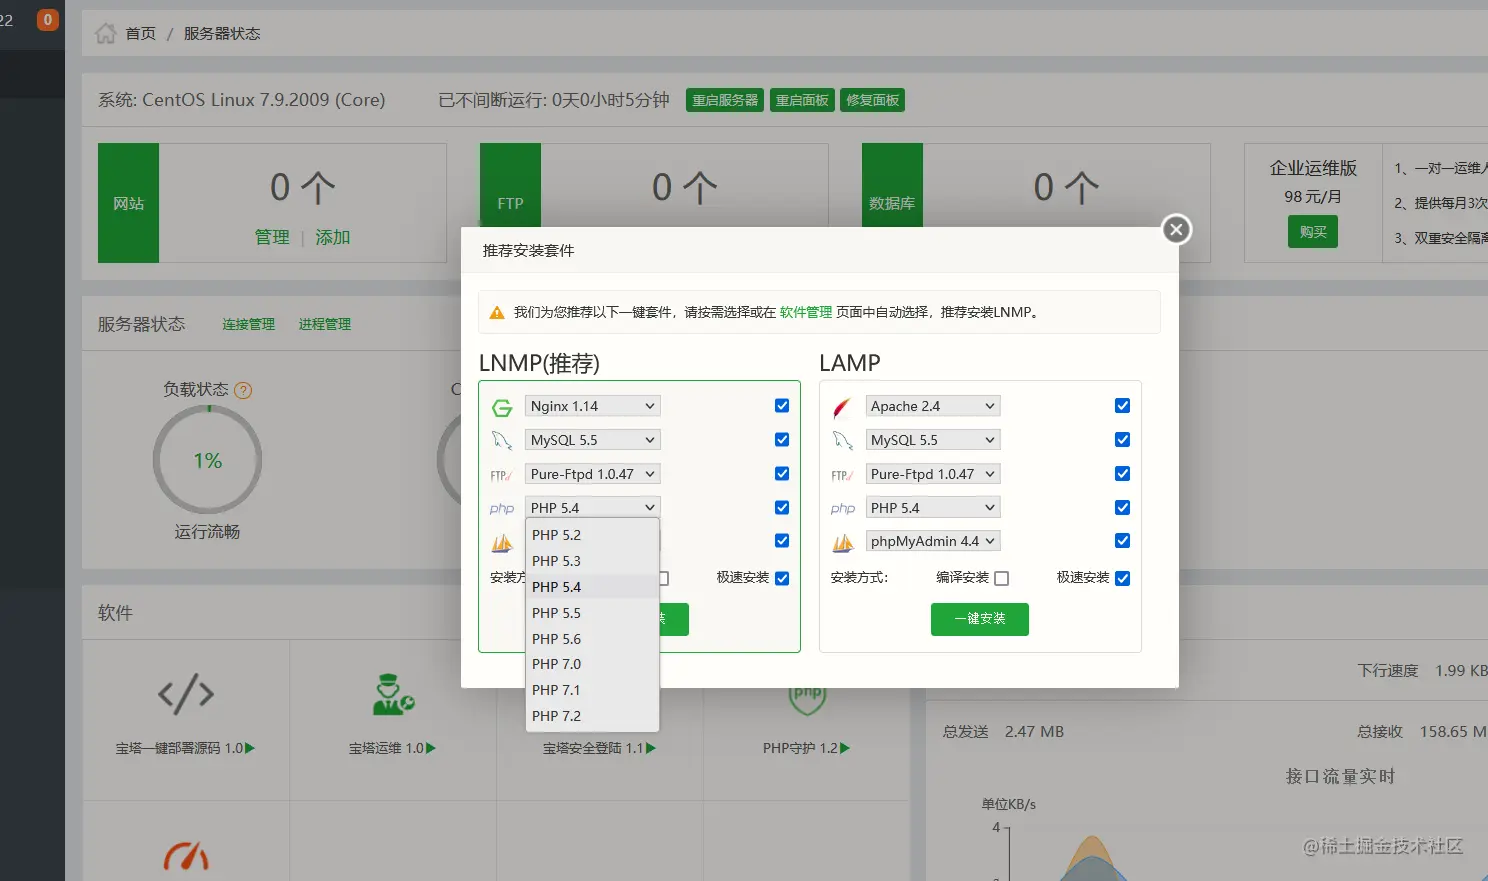The height and width of the screenshot is (881, 1488).
Task: Click the purchase button for enterprise edition
Action: 1312,232
